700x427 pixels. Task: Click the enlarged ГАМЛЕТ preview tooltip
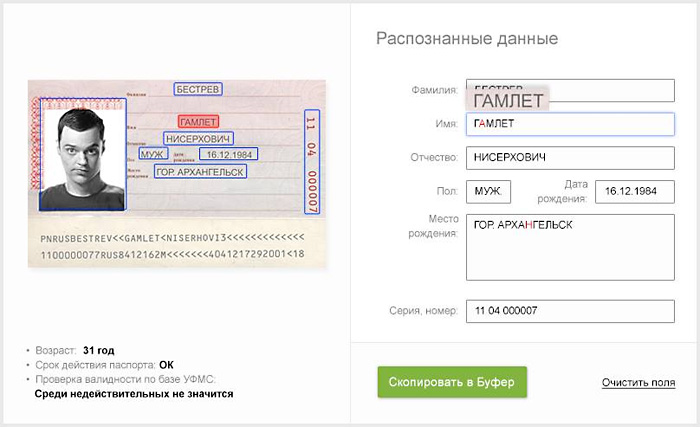pyautogui.click(x=508, y=100)
